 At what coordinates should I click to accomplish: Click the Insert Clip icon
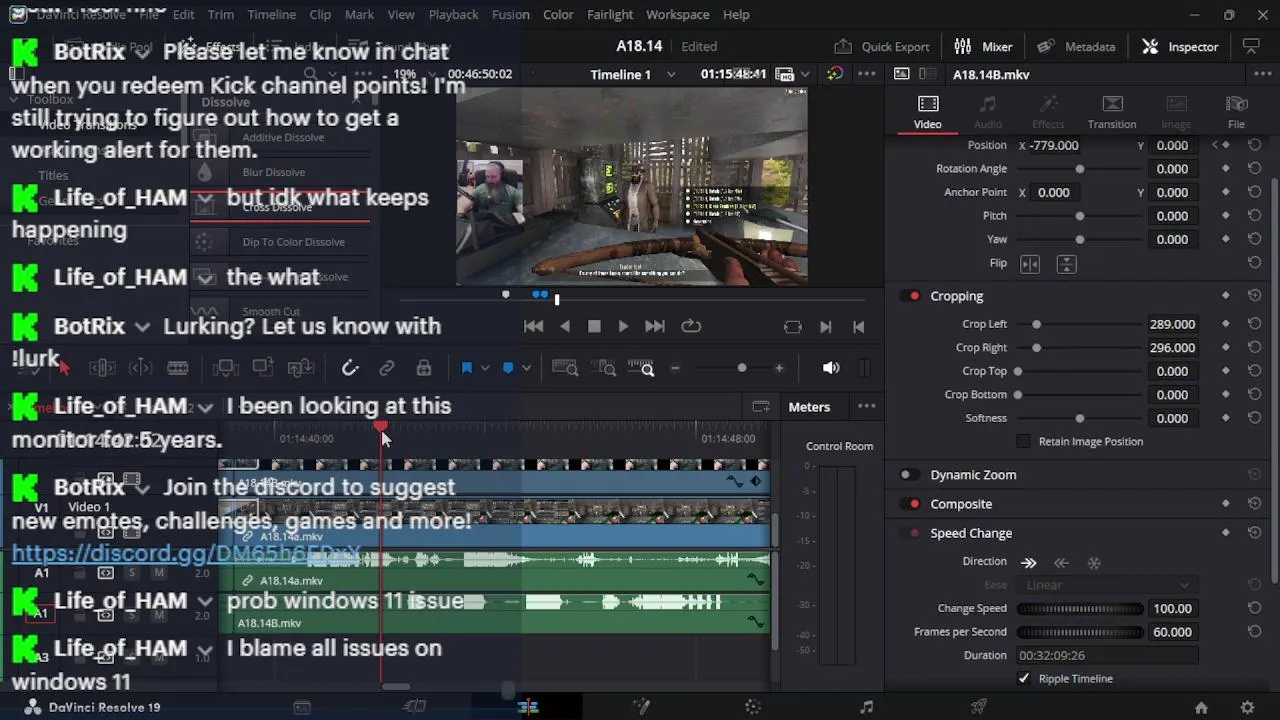(225, 368)
